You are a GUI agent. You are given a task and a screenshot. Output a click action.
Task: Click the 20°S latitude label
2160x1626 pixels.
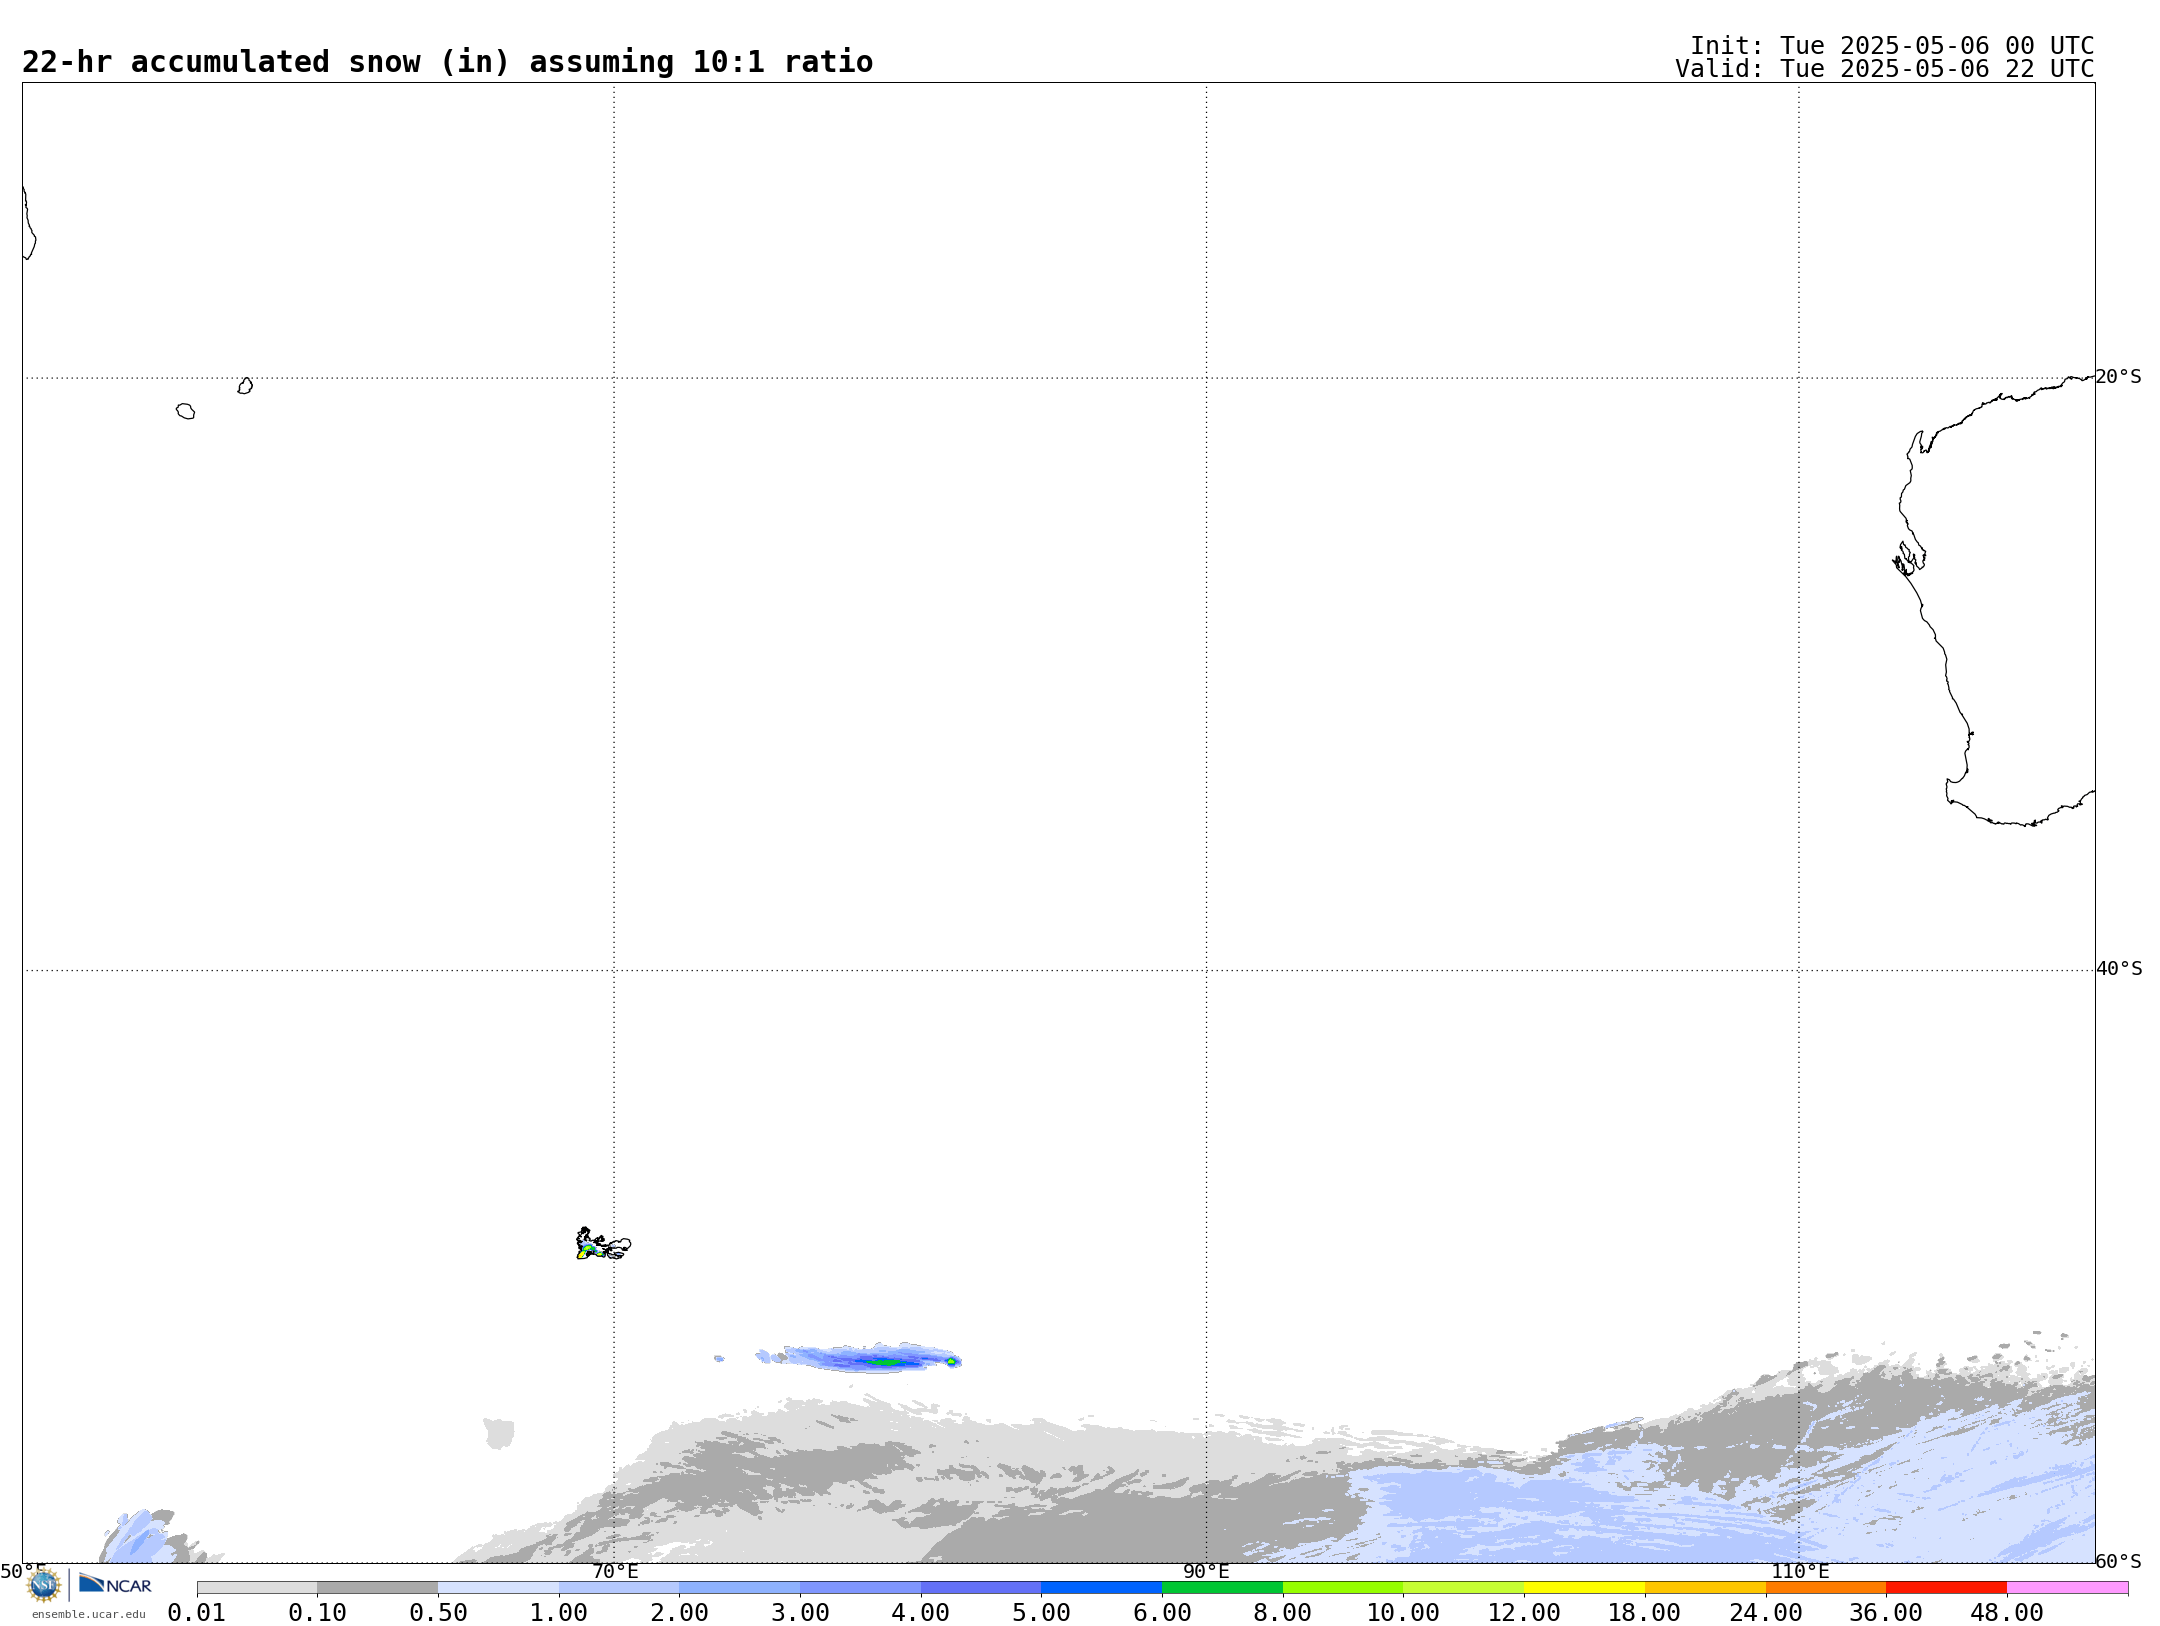coord(2119,377)
